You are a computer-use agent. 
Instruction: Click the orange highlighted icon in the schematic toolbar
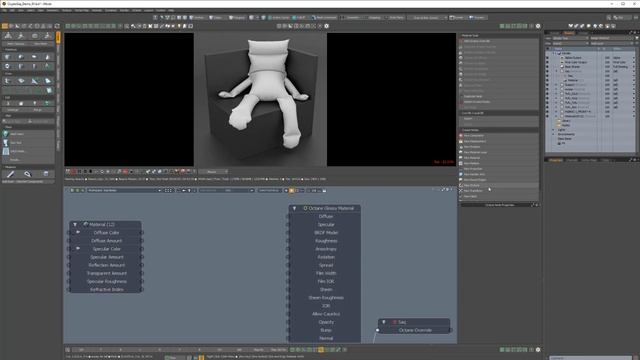[x=291, y=191]
